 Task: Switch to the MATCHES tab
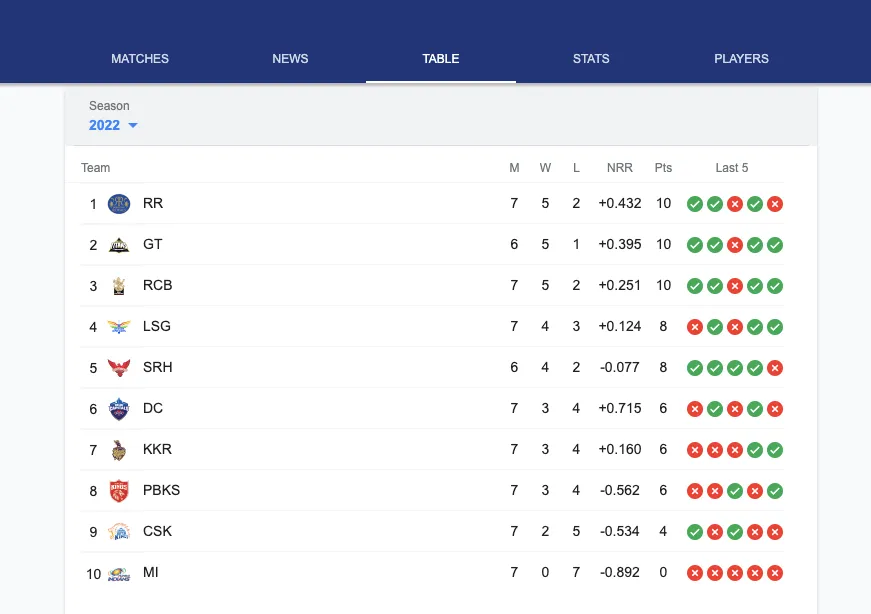point(140,58)
